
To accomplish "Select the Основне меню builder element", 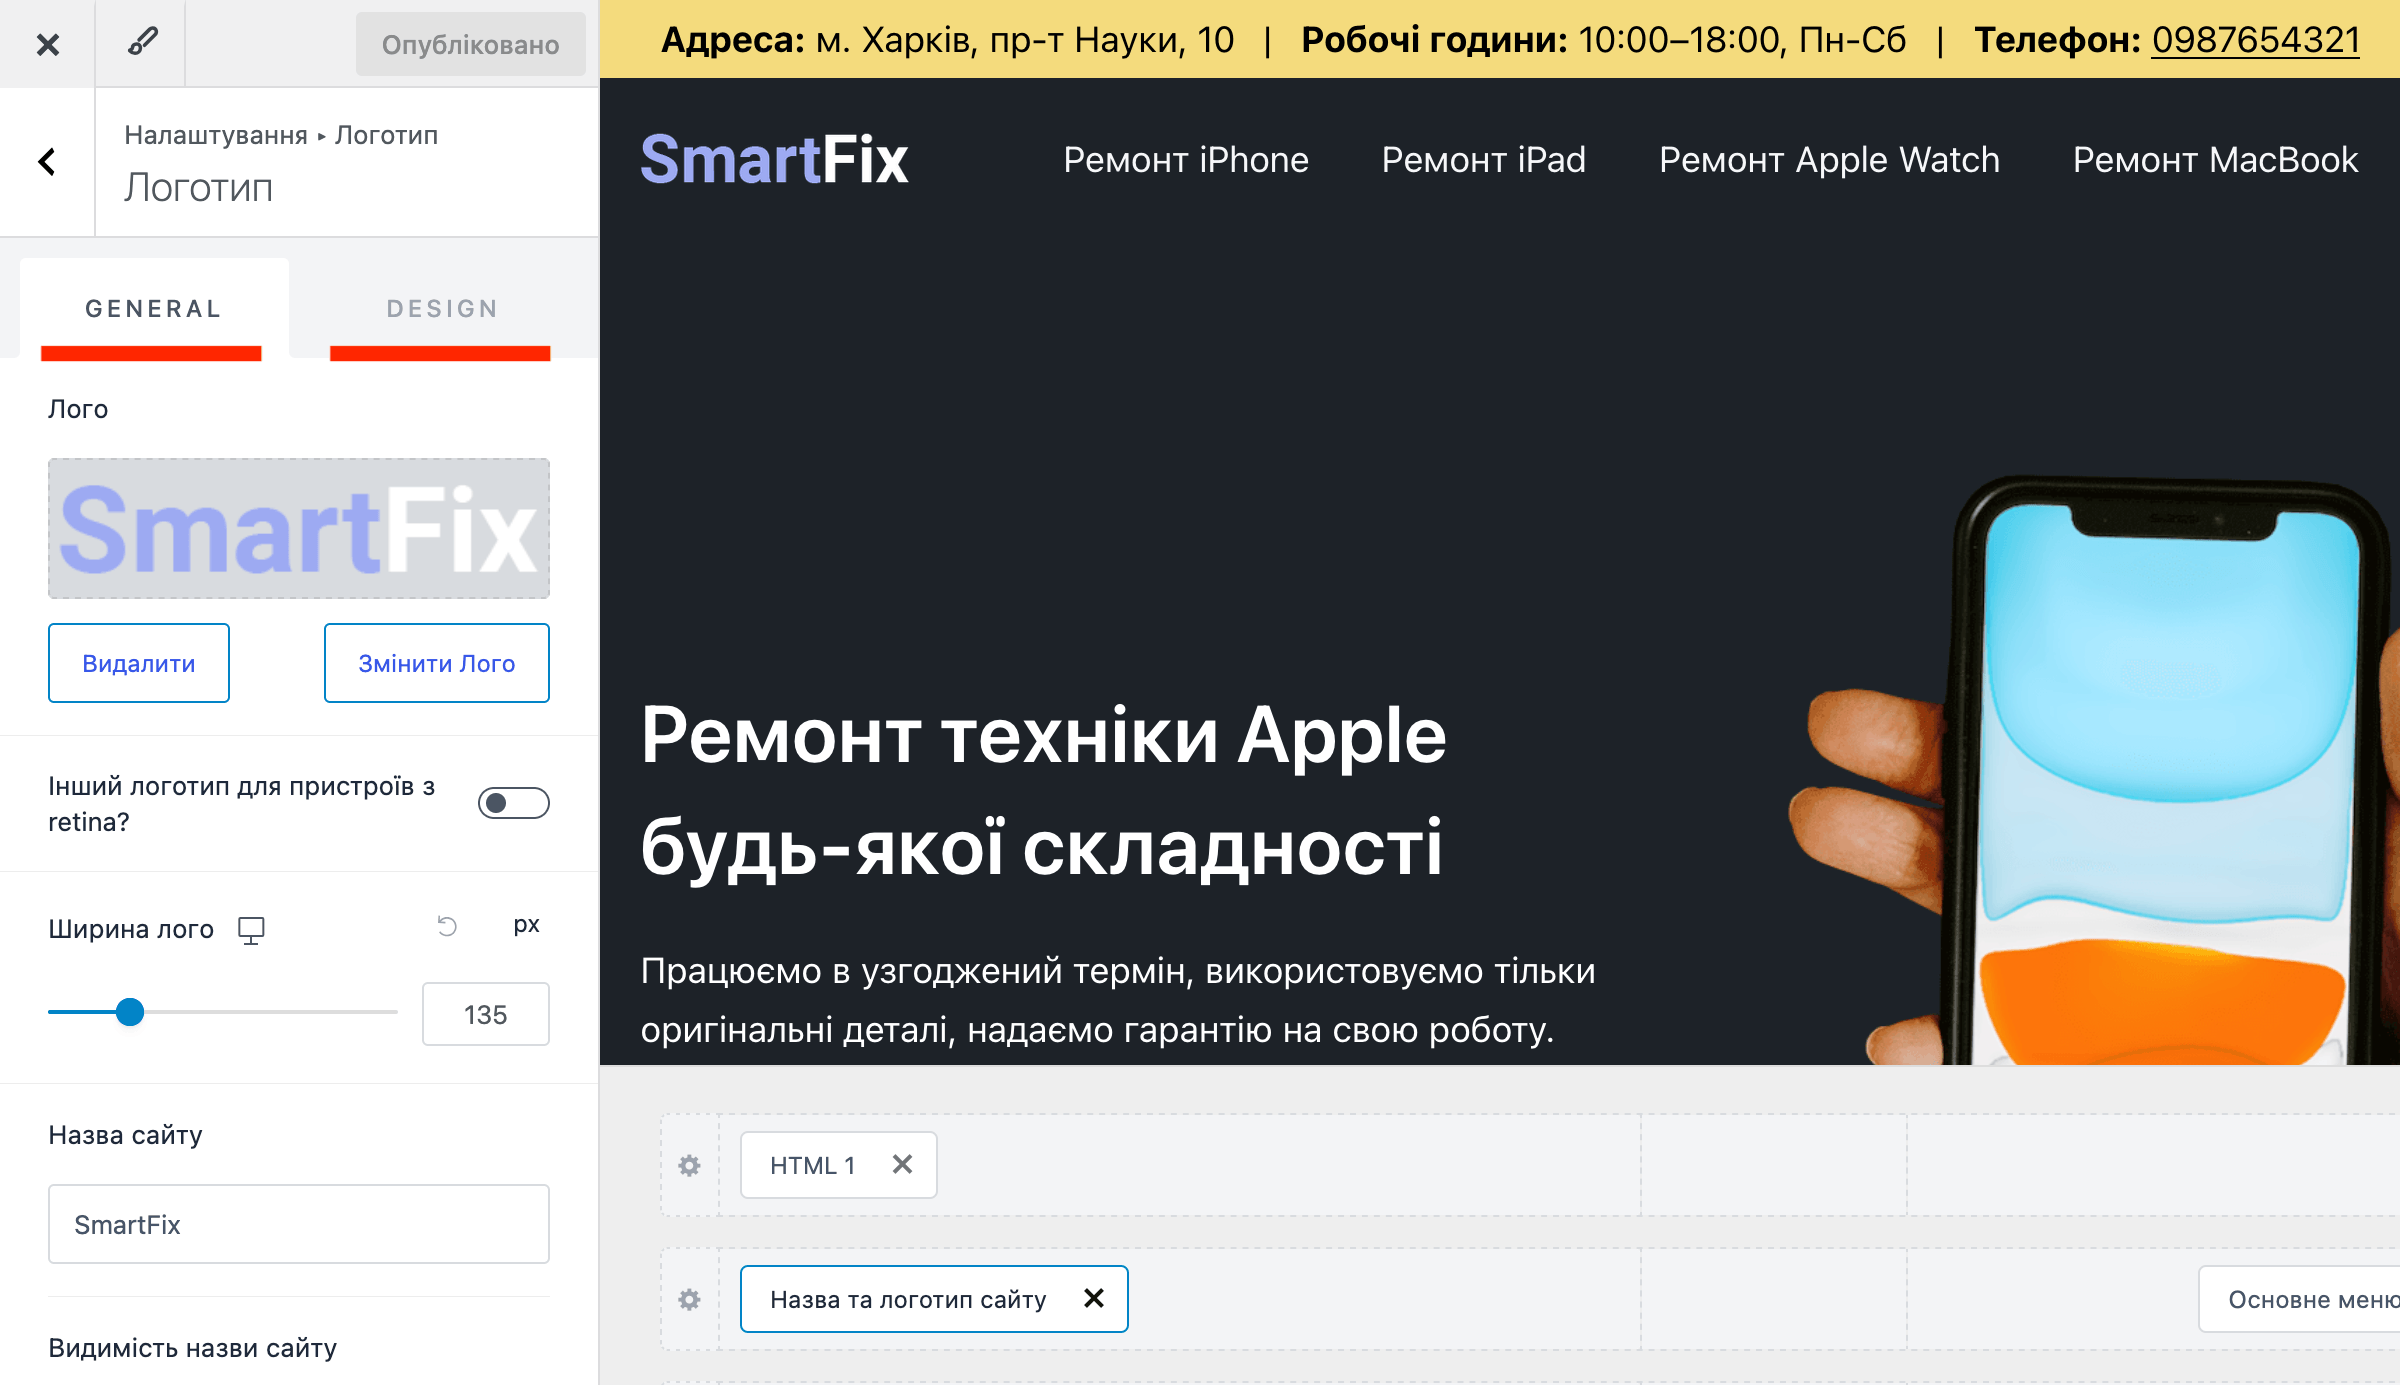I will [x=2300, y=1299].
